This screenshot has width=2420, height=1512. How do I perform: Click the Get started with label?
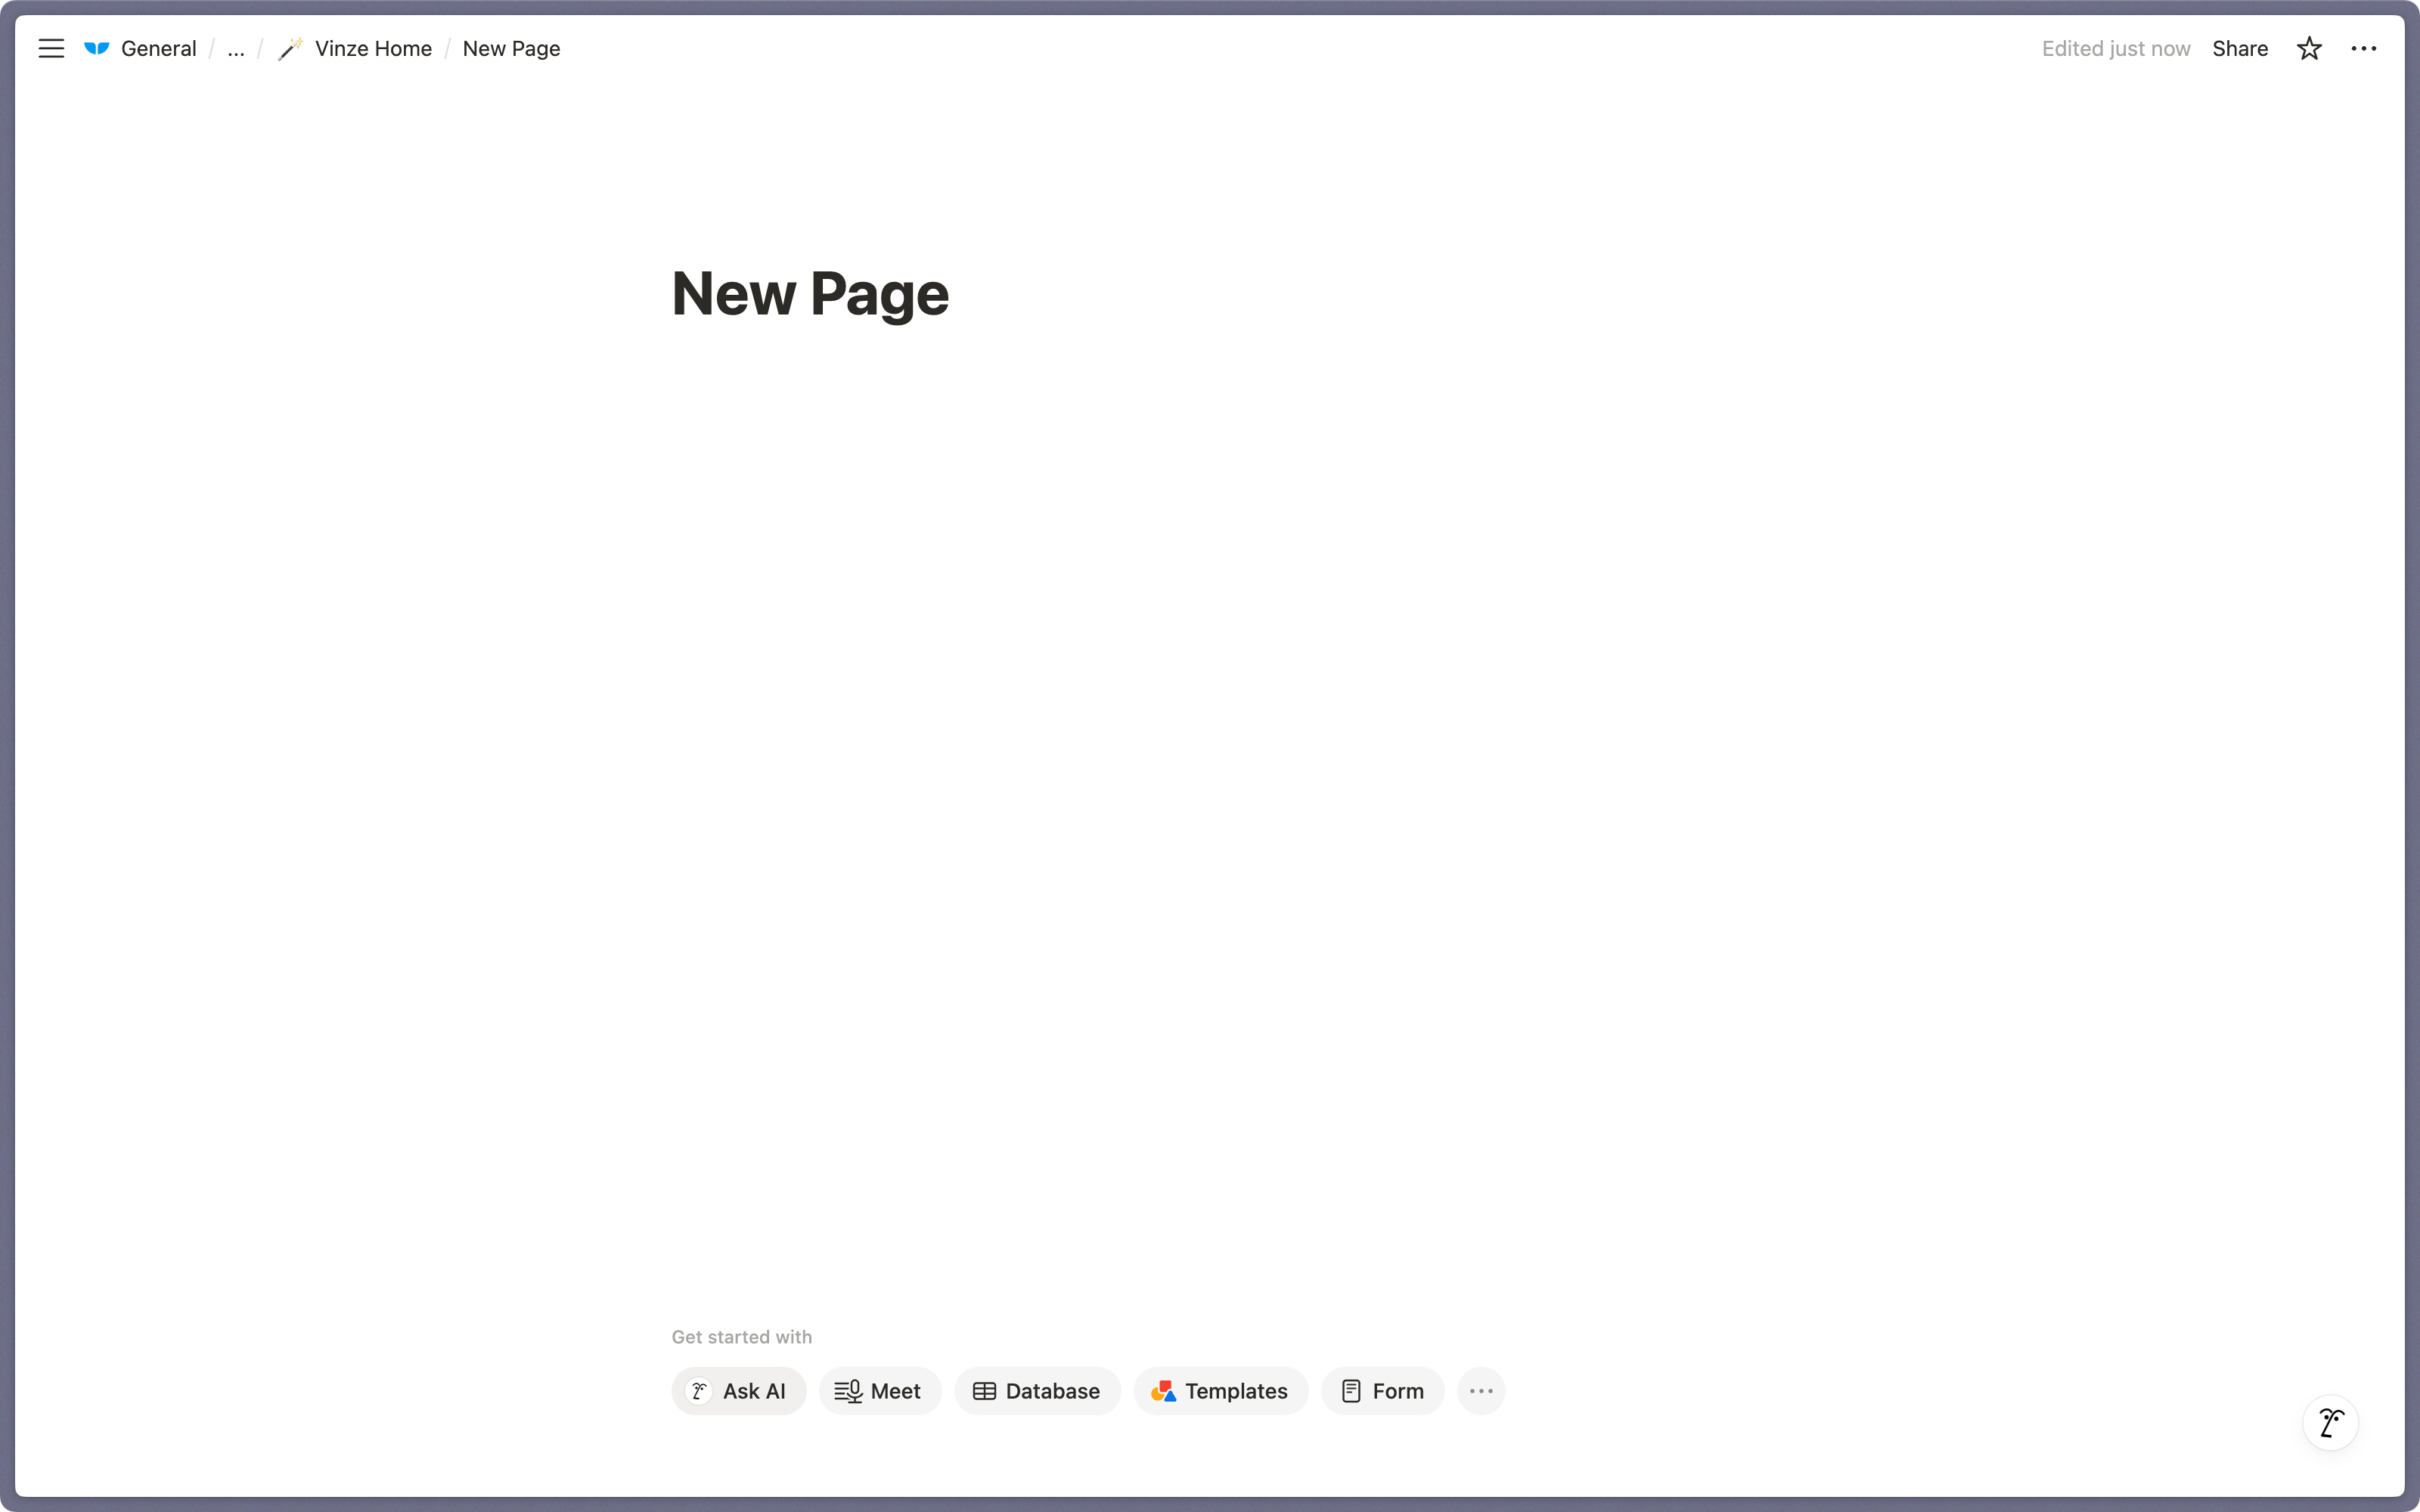pyautogui.click(x=741, y=1336)
